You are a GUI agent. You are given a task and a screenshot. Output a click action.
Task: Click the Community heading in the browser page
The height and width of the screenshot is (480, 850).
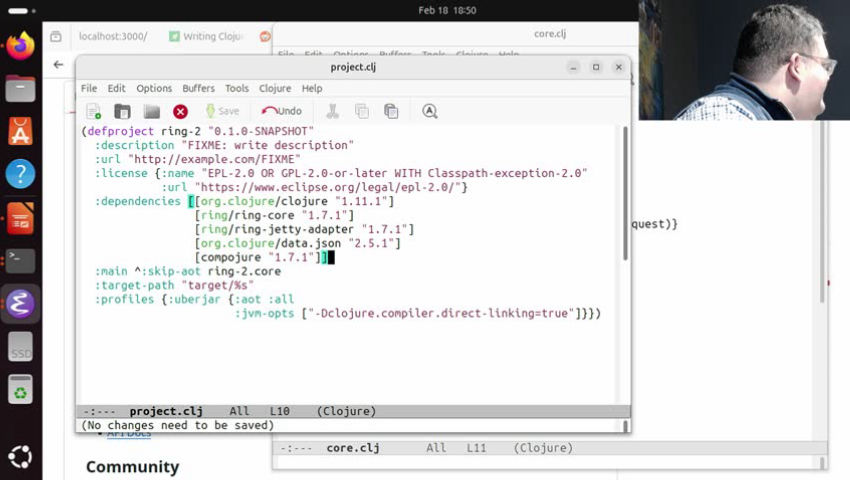tap(132, 467)
